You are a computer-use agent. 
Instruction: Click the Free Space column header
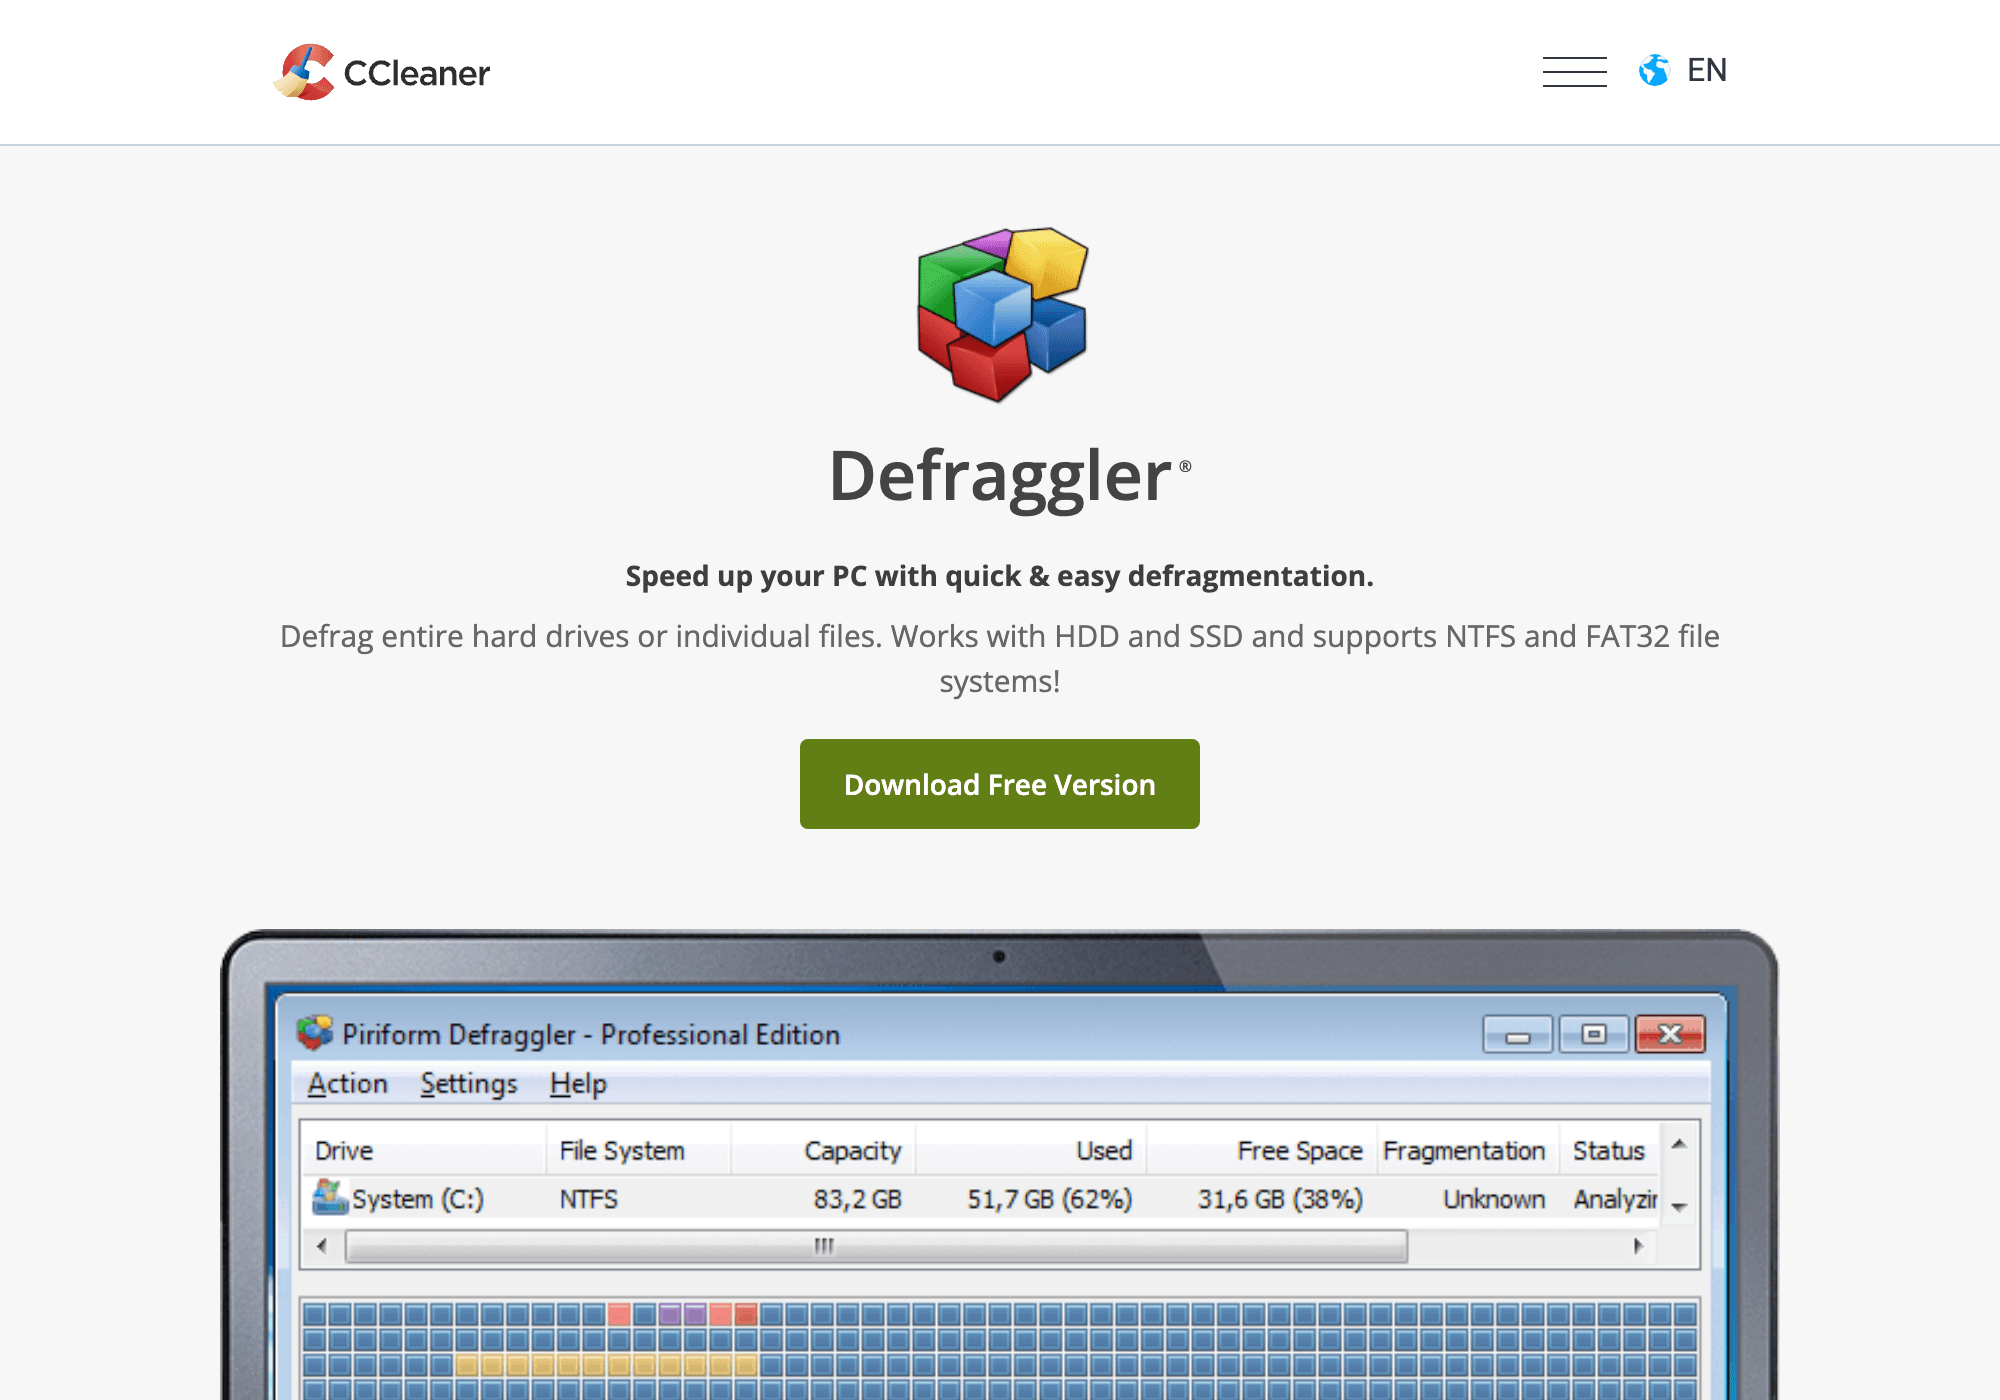1262,1150
